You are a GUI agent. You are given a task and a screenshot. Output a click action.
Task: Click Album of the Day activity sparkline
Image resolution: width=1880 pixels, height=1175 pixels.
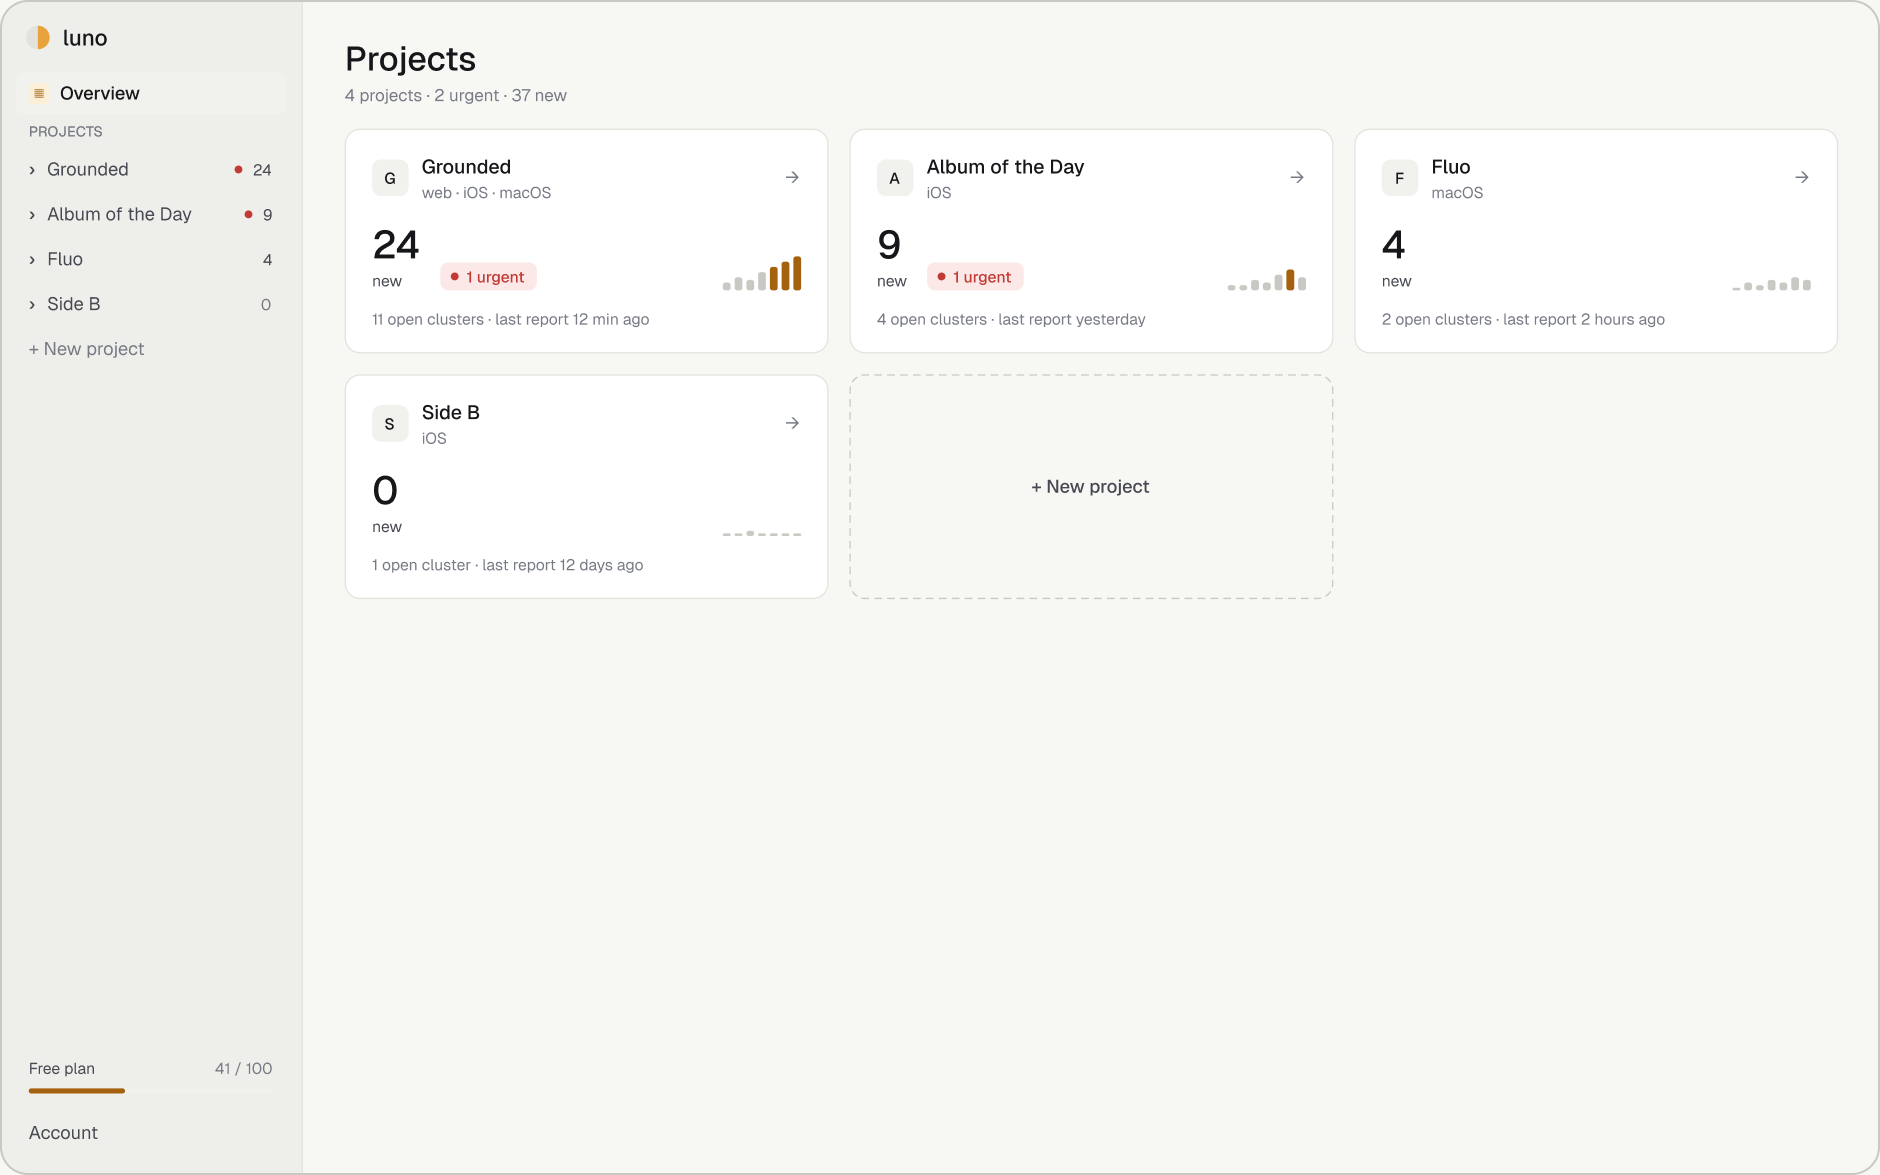coord(1267,280)
